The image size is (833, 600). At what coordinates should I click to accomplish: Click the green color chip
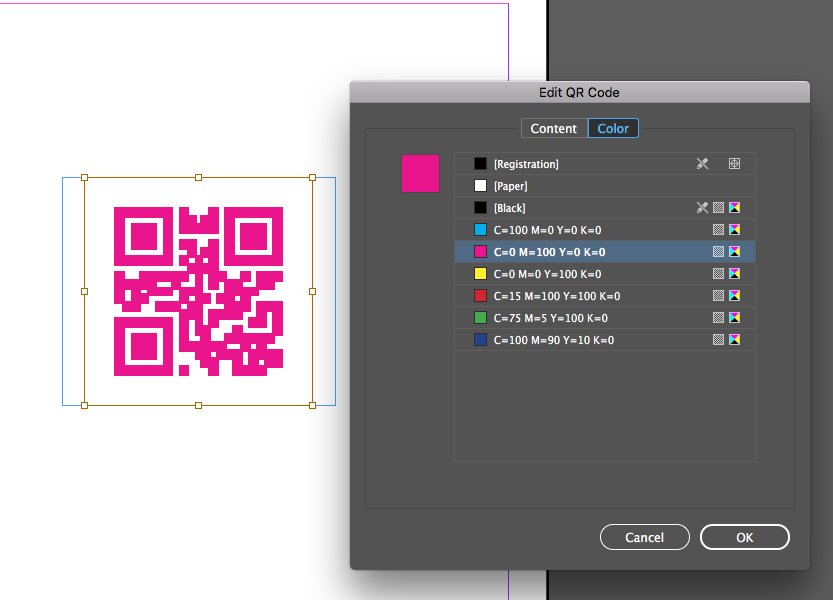480,318
